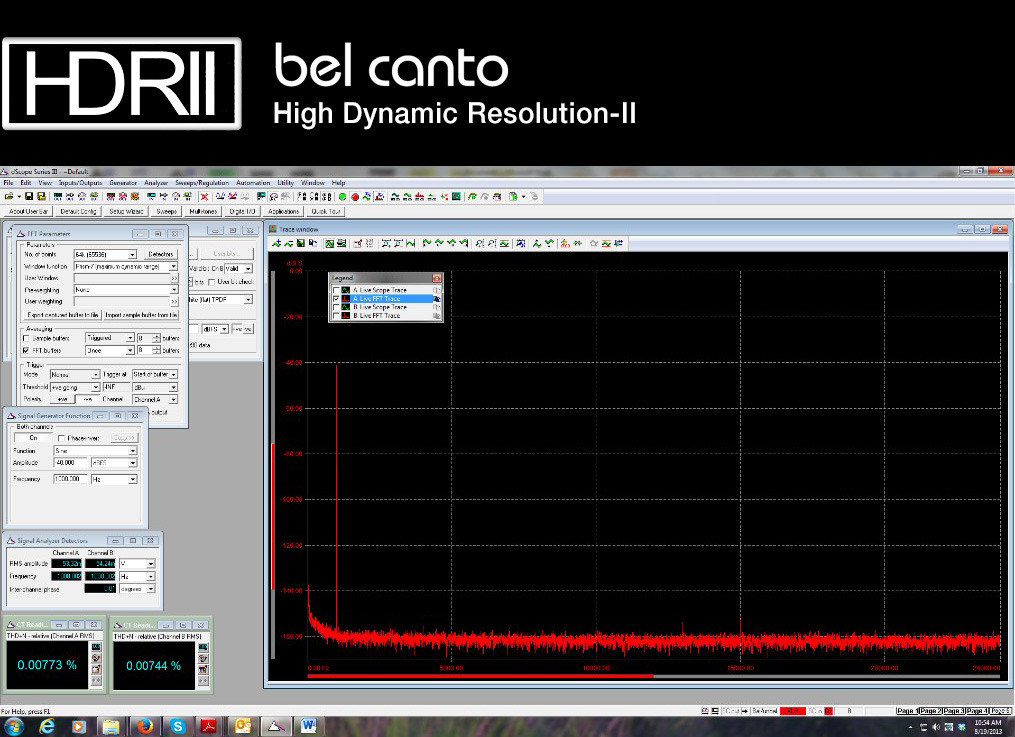Image resolution: width=1015 pixels, height=737 pixels.
Task: Click the Digital I/O button
Action: pos(243,212)
